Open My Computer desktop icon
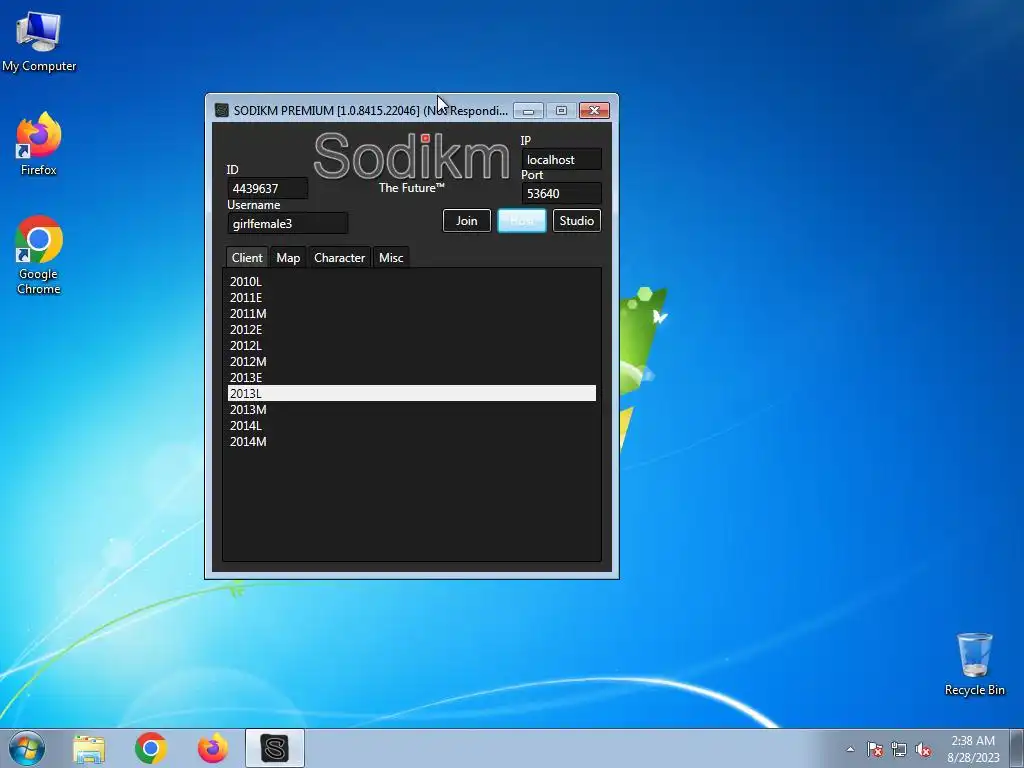1024x768 pixels. (39, 40)
